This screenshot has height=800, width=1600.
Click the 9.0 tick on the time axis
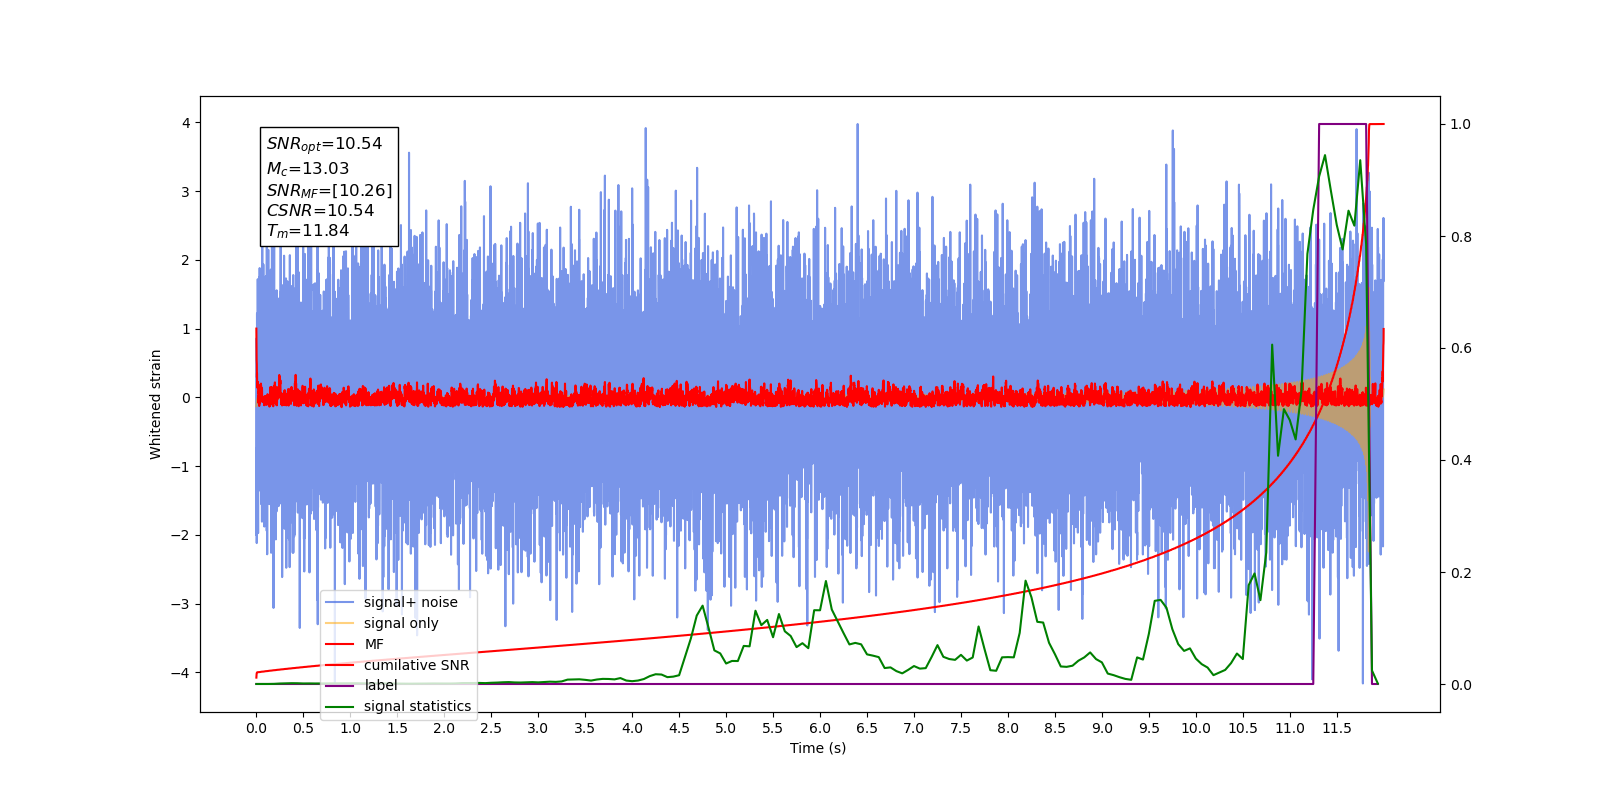1102,728
